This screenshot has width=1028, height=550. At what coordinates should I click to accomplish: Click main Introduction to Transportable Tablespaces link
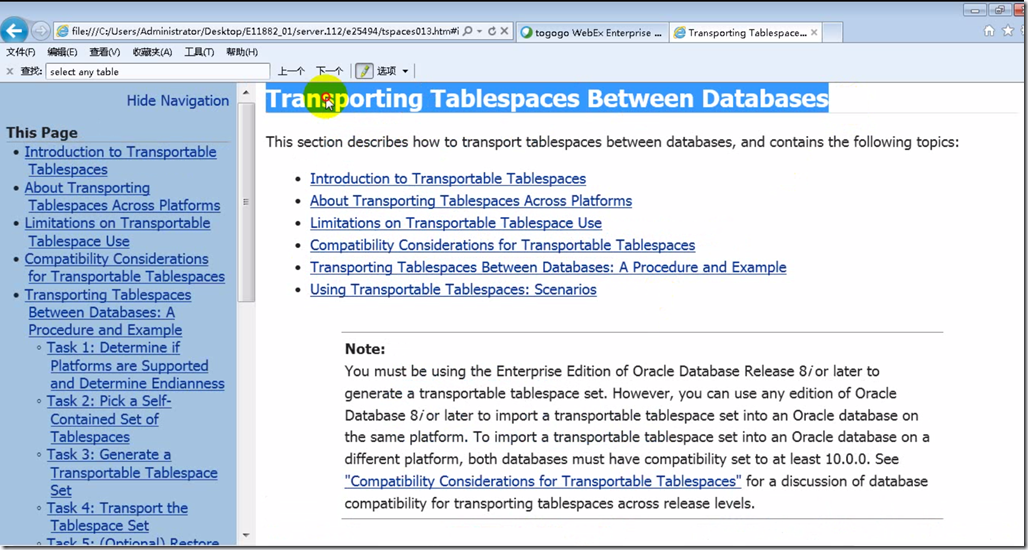pos(448,178)
